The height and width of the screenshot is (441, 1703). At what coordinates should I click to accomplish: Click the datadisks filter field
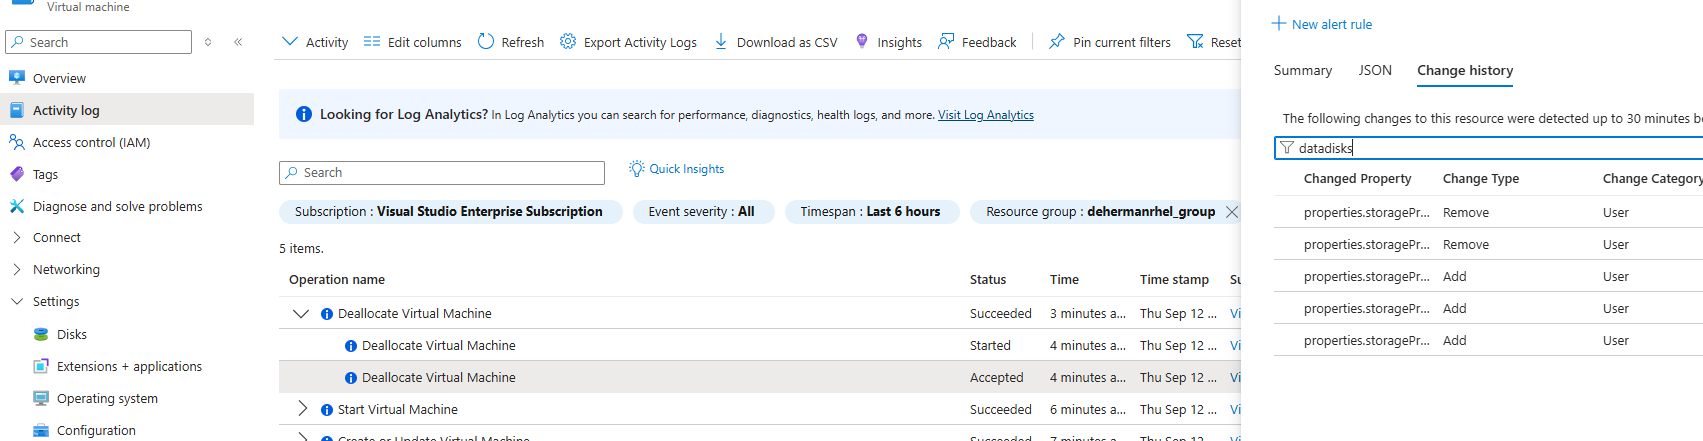1489,148
